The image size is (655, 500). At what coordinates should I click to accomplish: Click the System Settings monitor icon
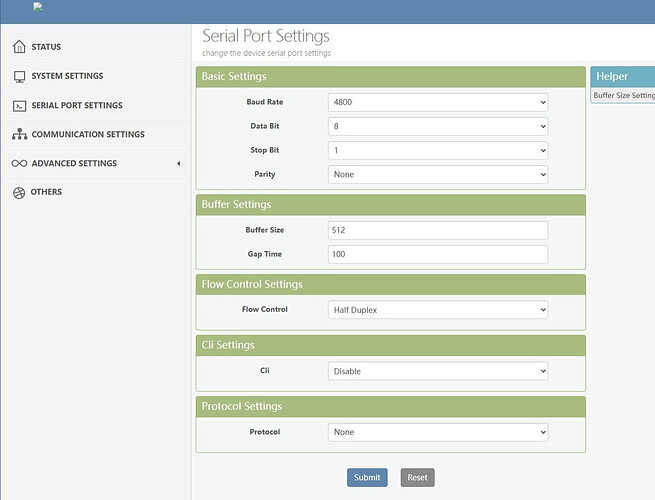tap(19, 76)
